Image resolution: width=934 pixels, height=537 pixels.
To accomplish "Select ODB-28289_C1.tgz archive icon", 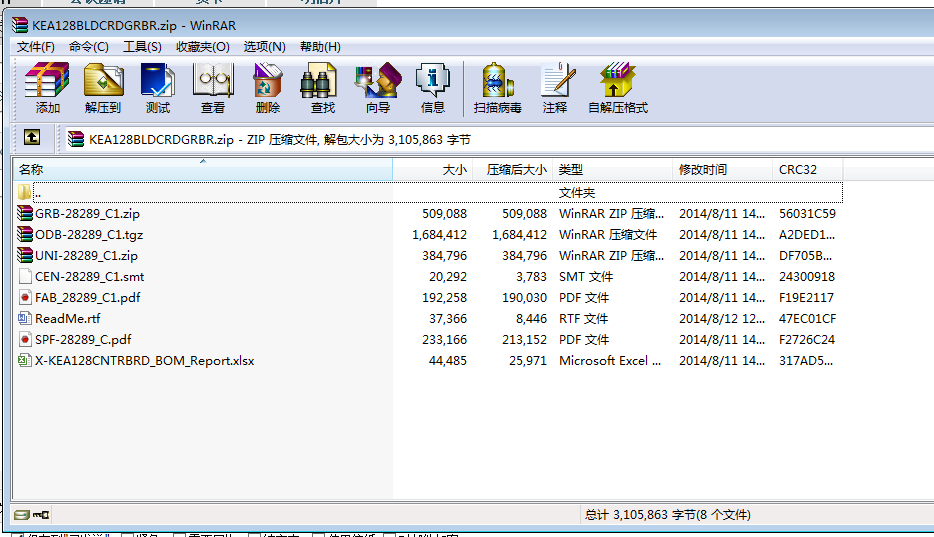I will coord(24,235).
